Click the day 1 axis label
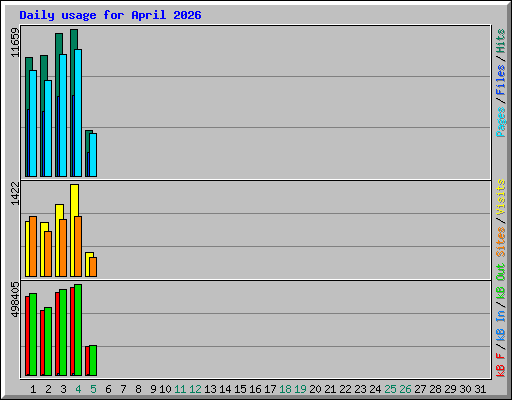This screenshot has height=400, width=512. (33, 389)
